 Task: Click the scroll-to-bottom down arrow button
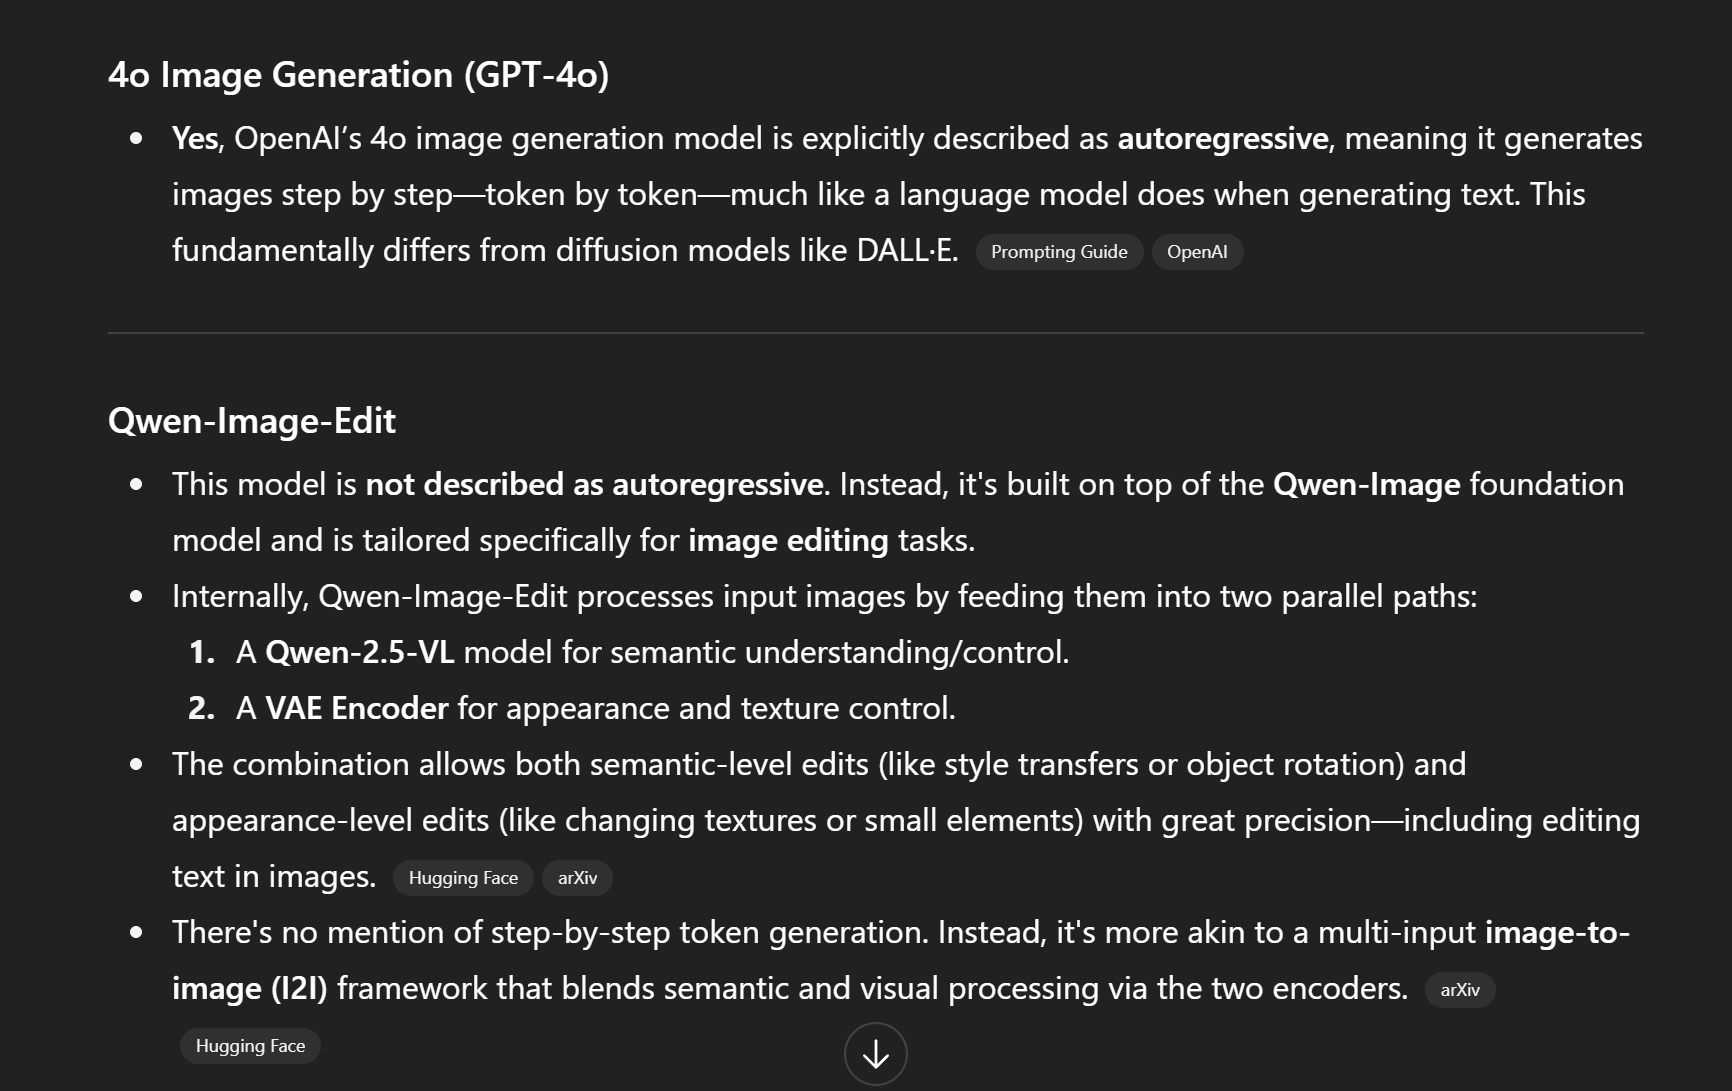(x=875, y=1053)
